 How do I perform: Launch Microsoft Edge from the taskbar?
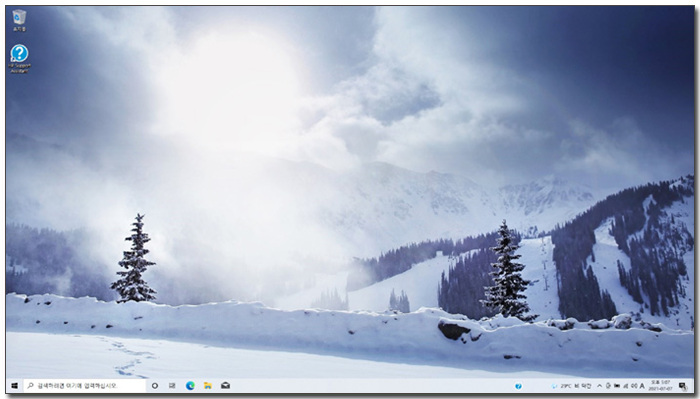(190, 386)
